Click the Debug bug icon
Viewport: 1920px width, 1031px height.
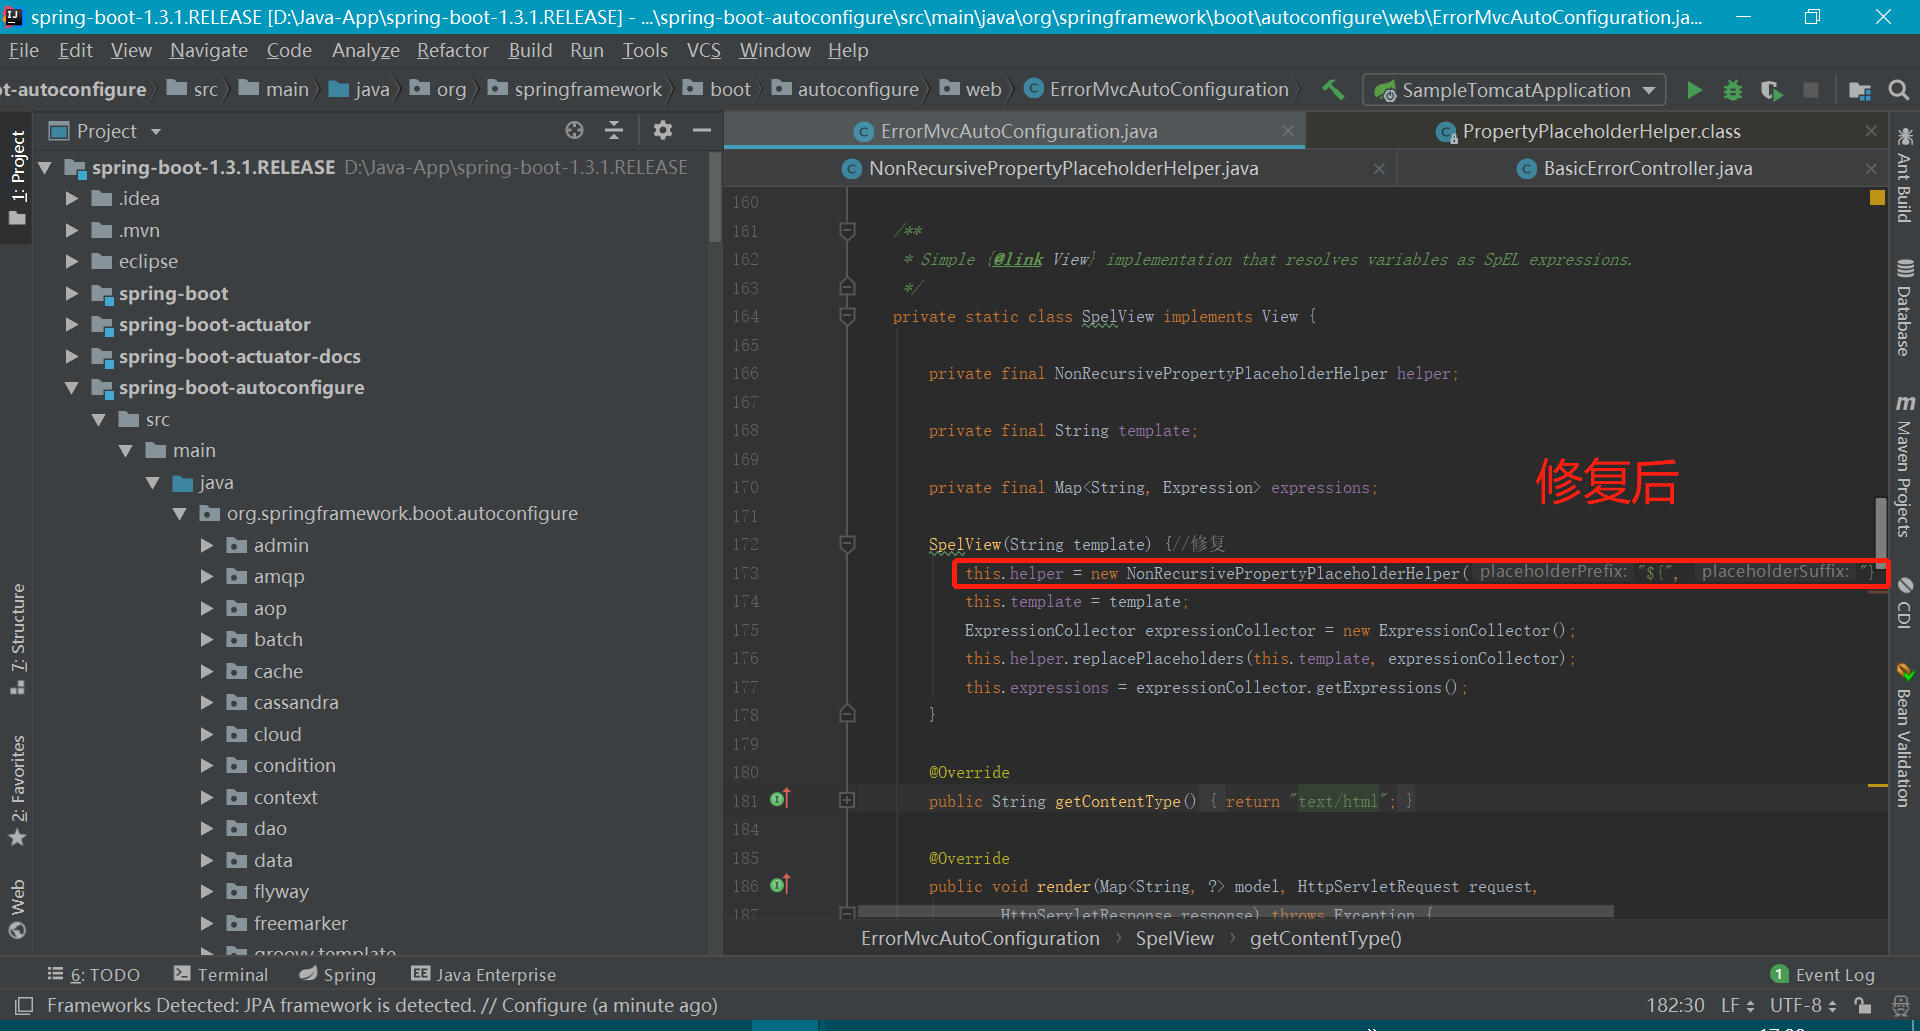point(1733,90)
